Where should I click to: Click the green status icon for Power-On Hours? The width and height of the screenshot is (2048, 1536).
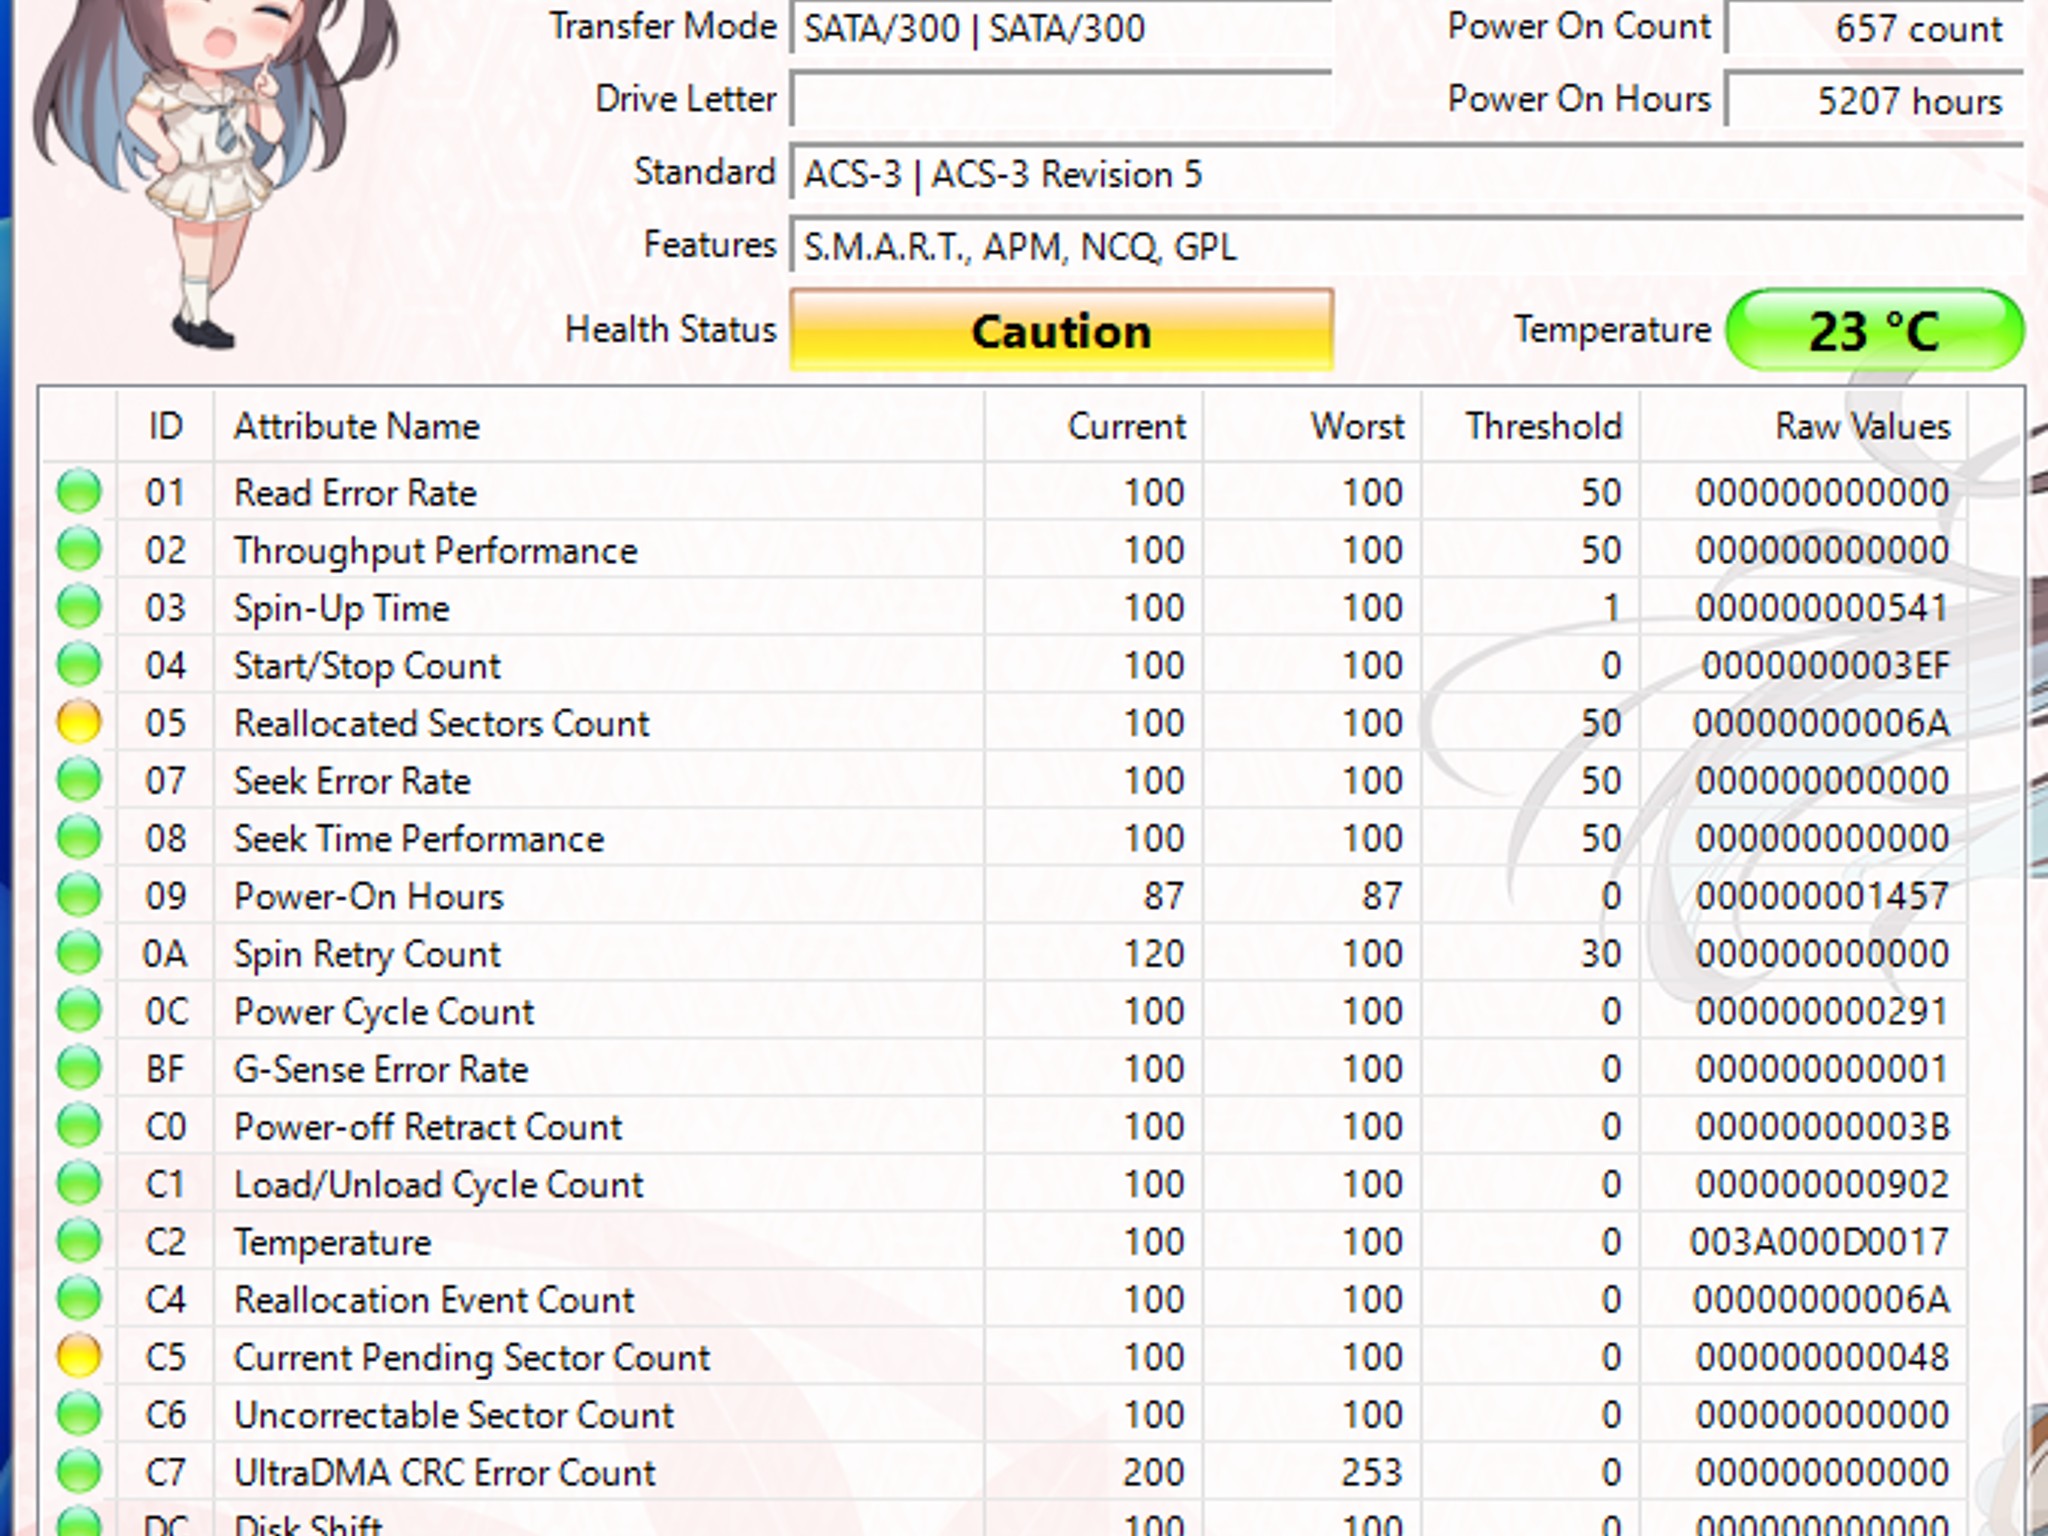[79, 895]
